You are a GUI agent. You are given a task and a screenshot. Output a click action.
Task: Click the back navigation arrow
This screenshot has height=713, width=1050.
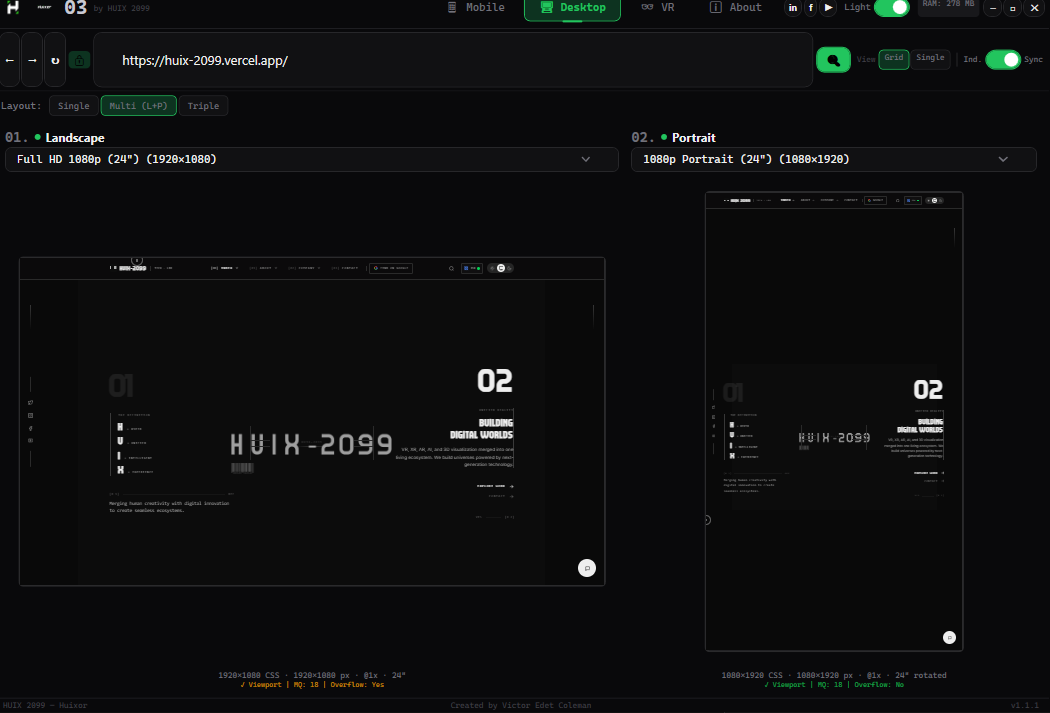click(10, 60)
